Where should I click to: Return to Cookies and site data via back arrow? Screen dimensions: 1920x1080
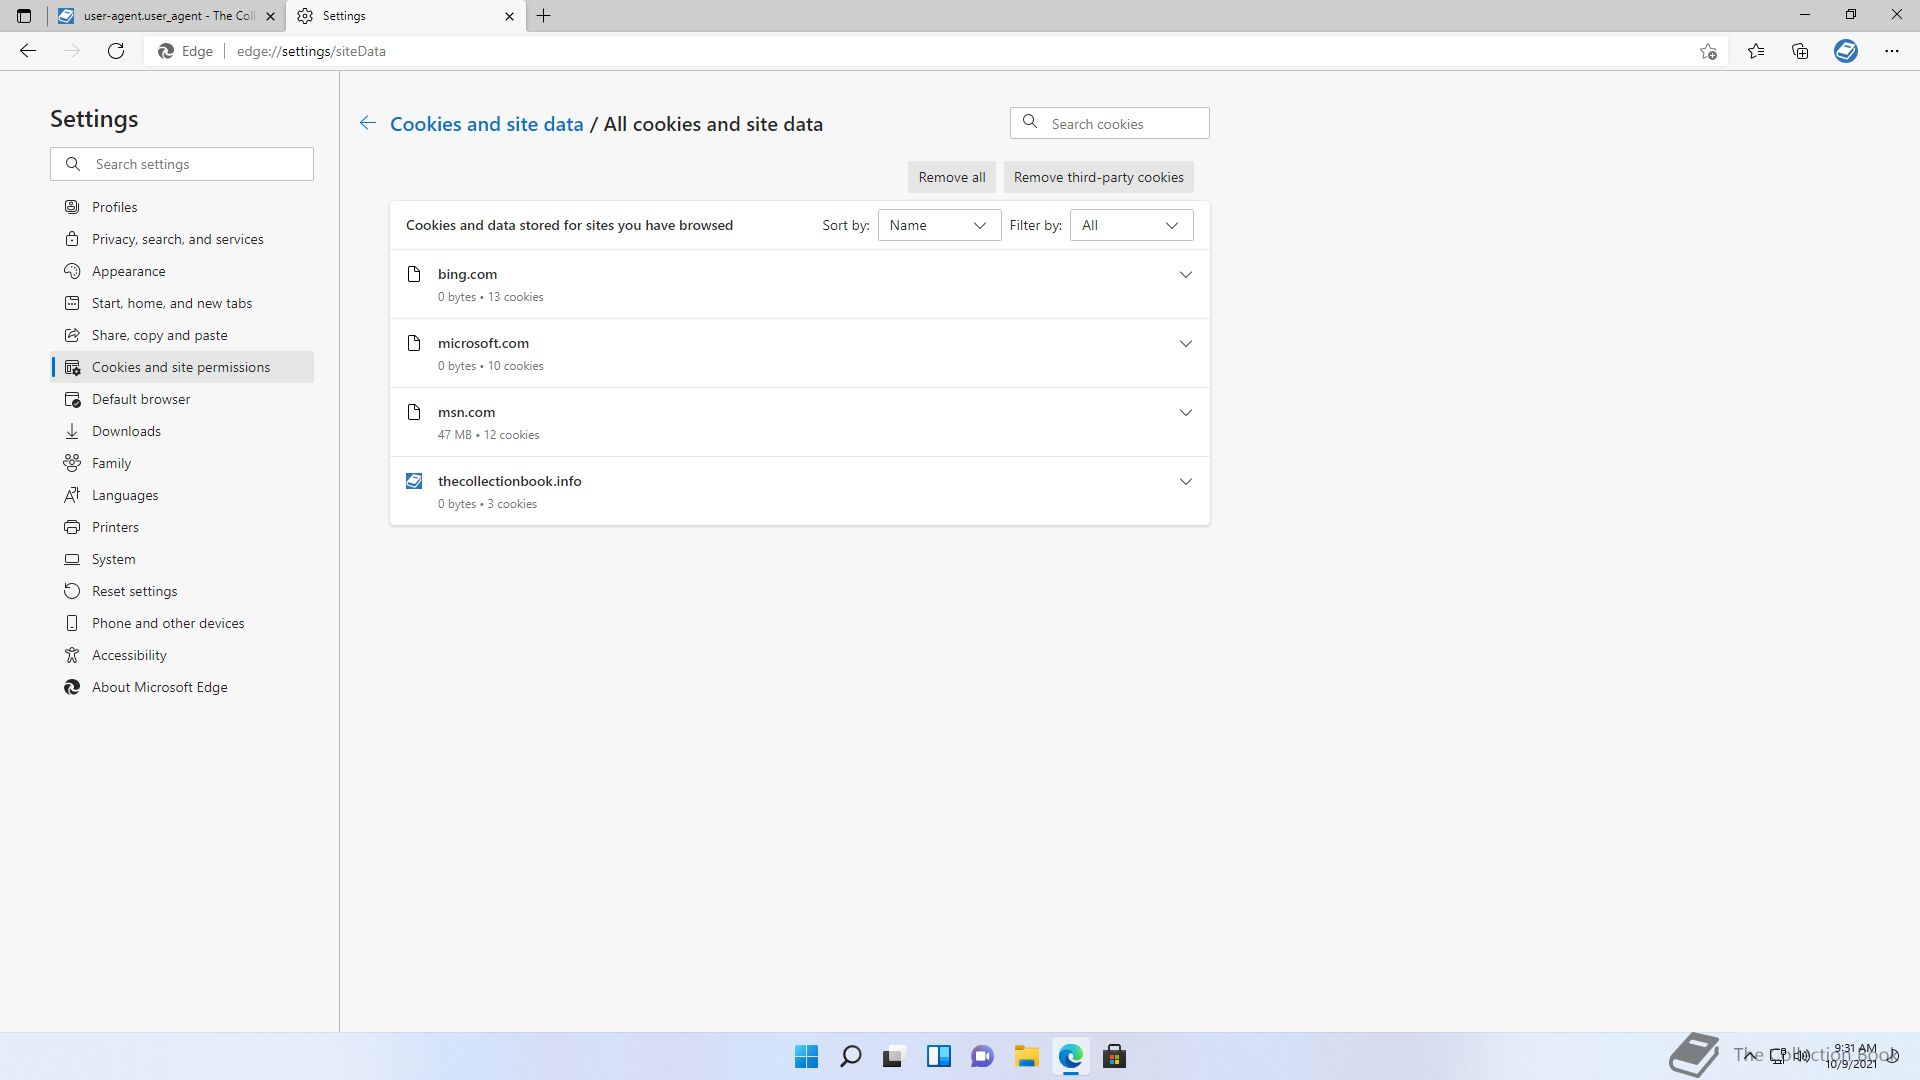pos(368,123)
